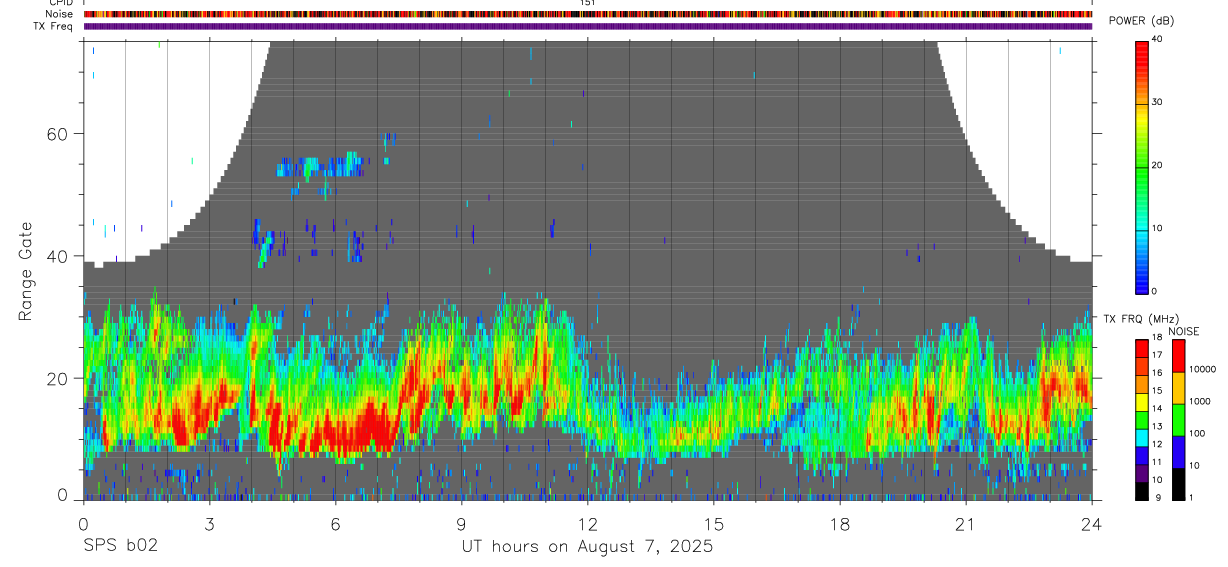Click the 60 range gate axis label
Viewport: 1228px width, 567px height.
click(x=56, y=133)
